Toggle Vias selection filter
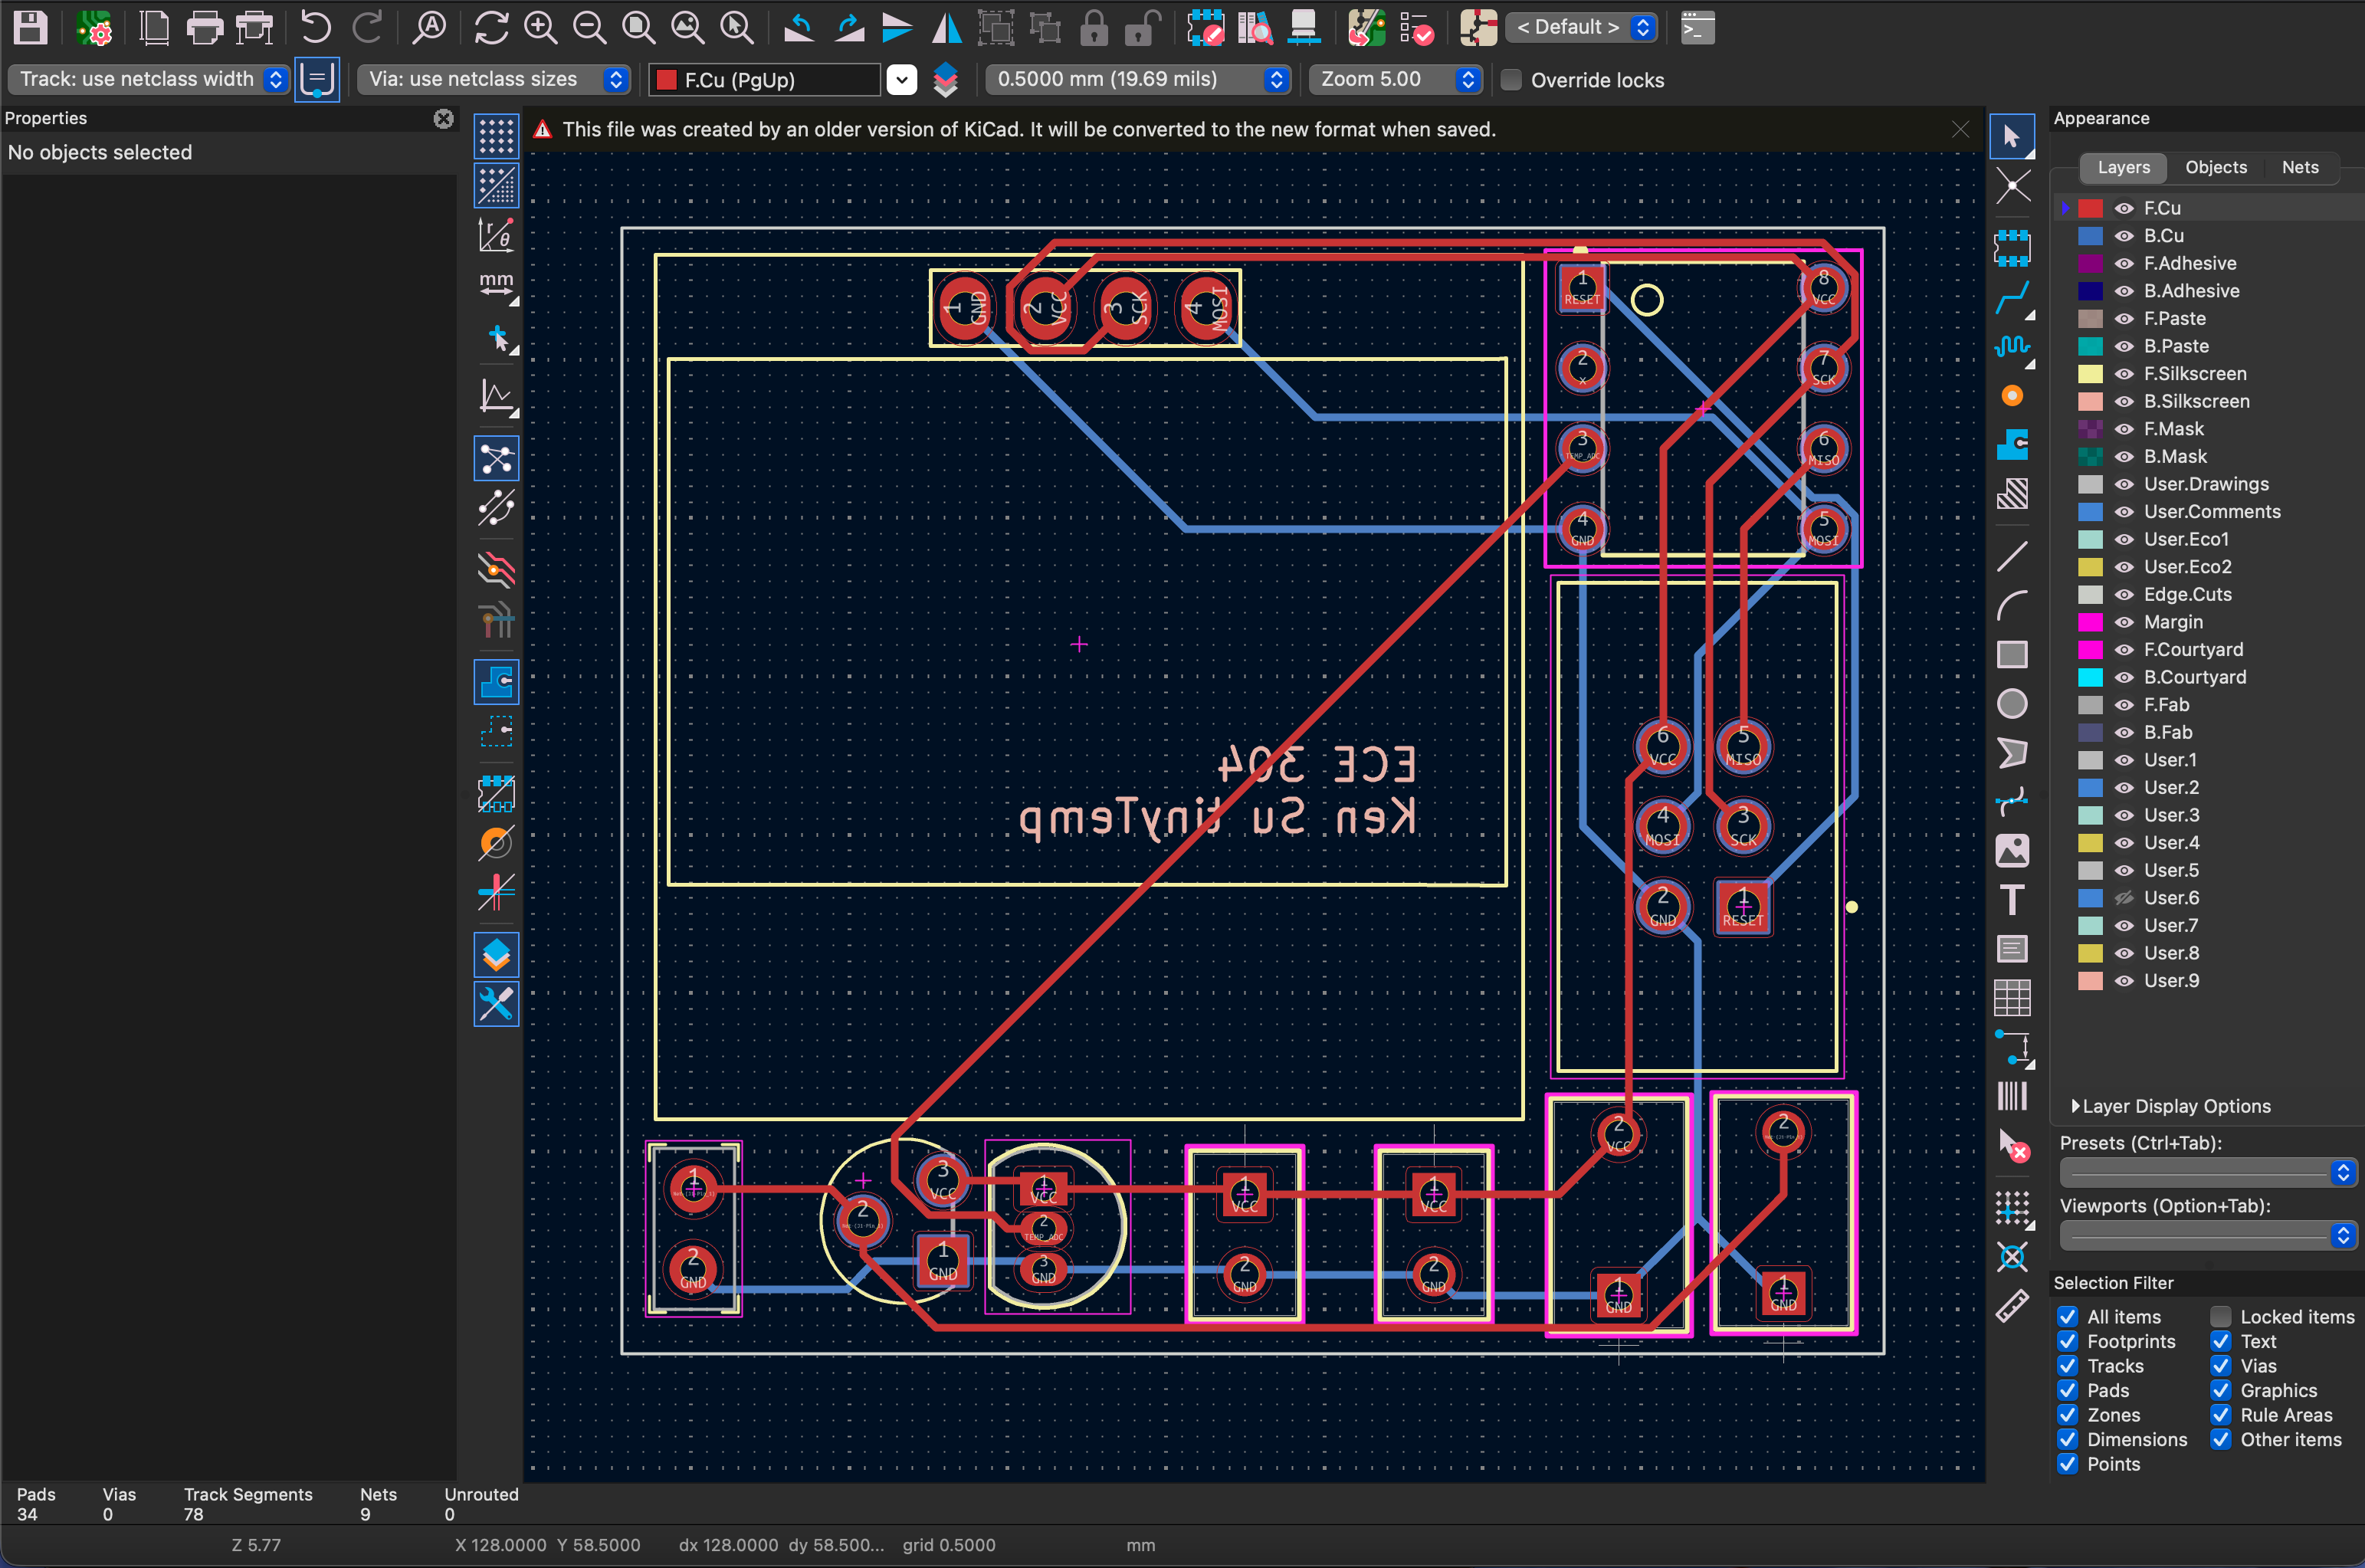The image size is (2365, 1568). coord(2220,1366)
